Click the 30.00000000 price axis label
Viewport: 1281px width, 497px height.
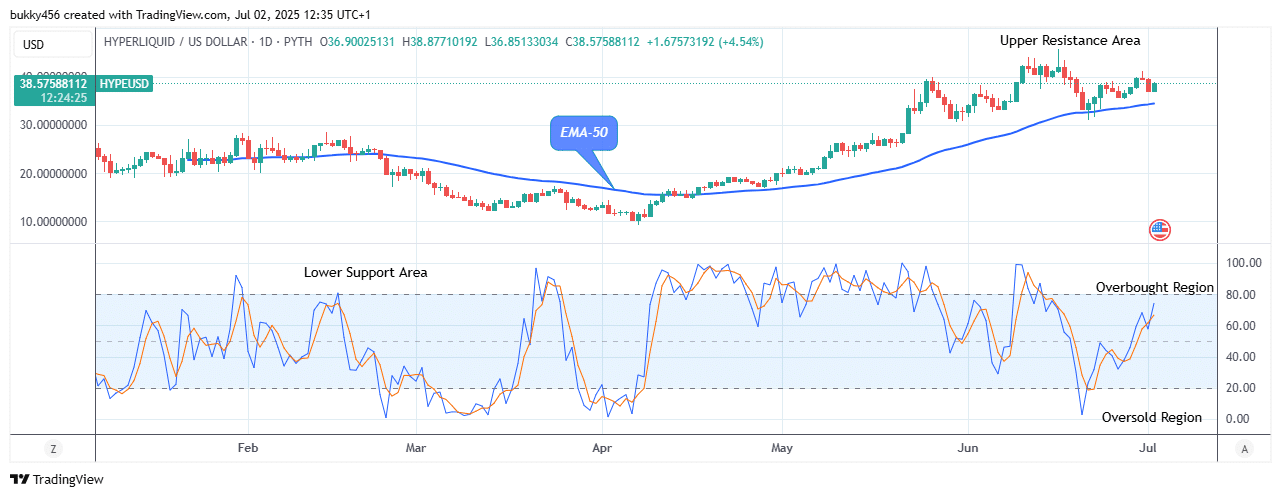pyautogui.click(x=56, y=125)
